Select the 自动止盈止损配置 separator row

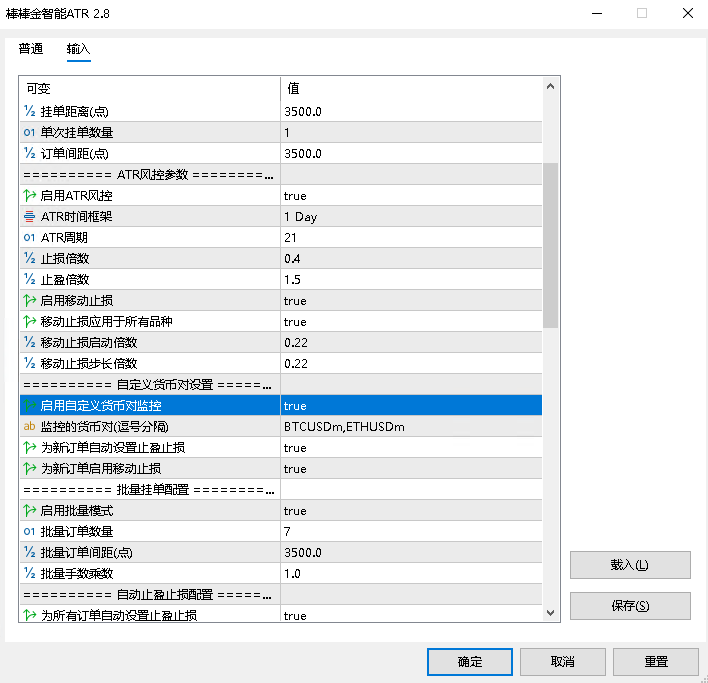click(x=281, y=594)
